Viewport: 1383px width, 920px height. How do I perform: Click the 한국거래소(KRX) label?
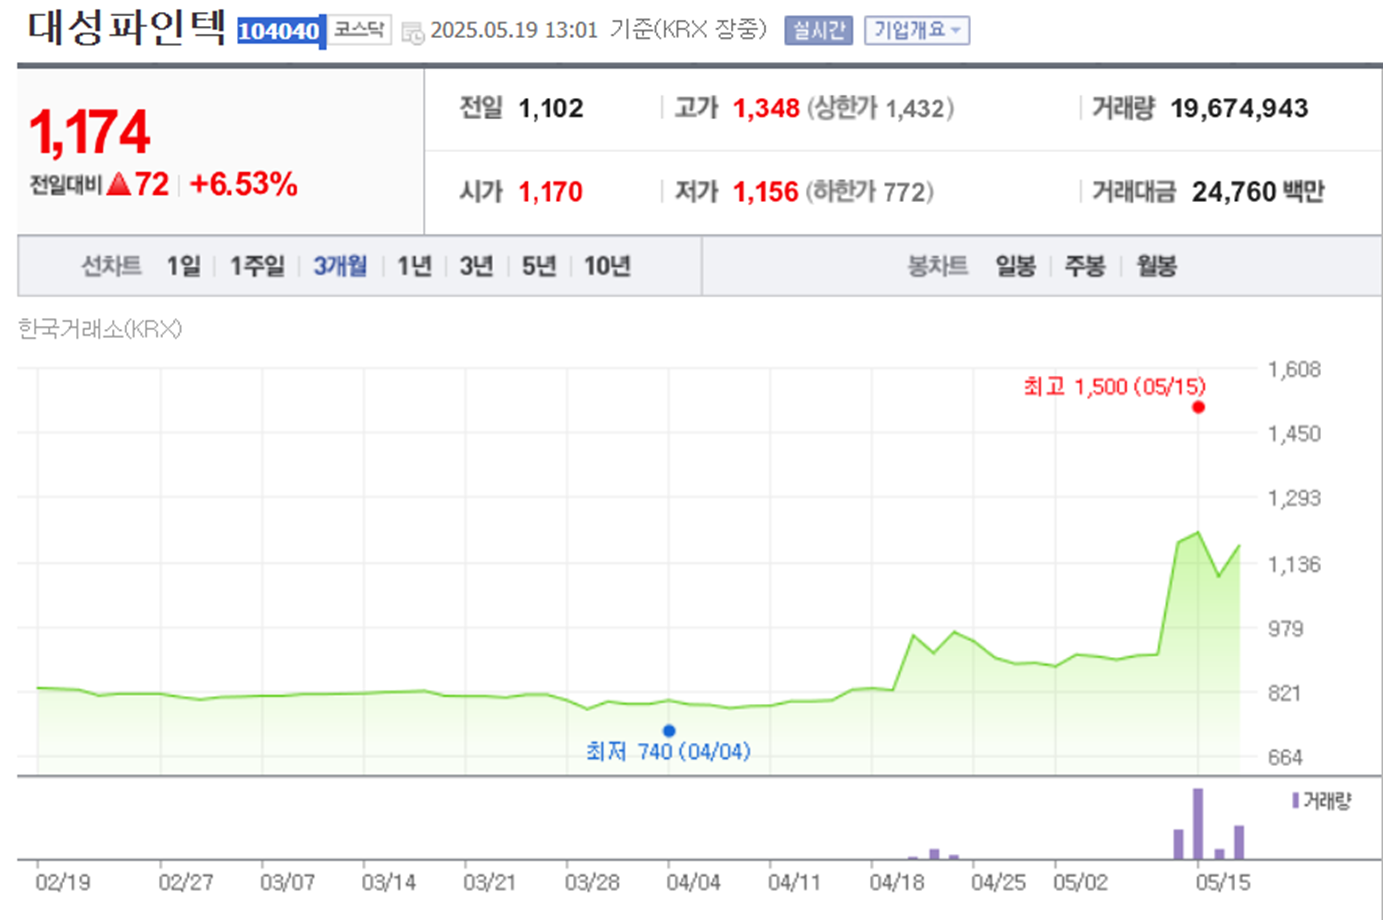click(100, 329)
